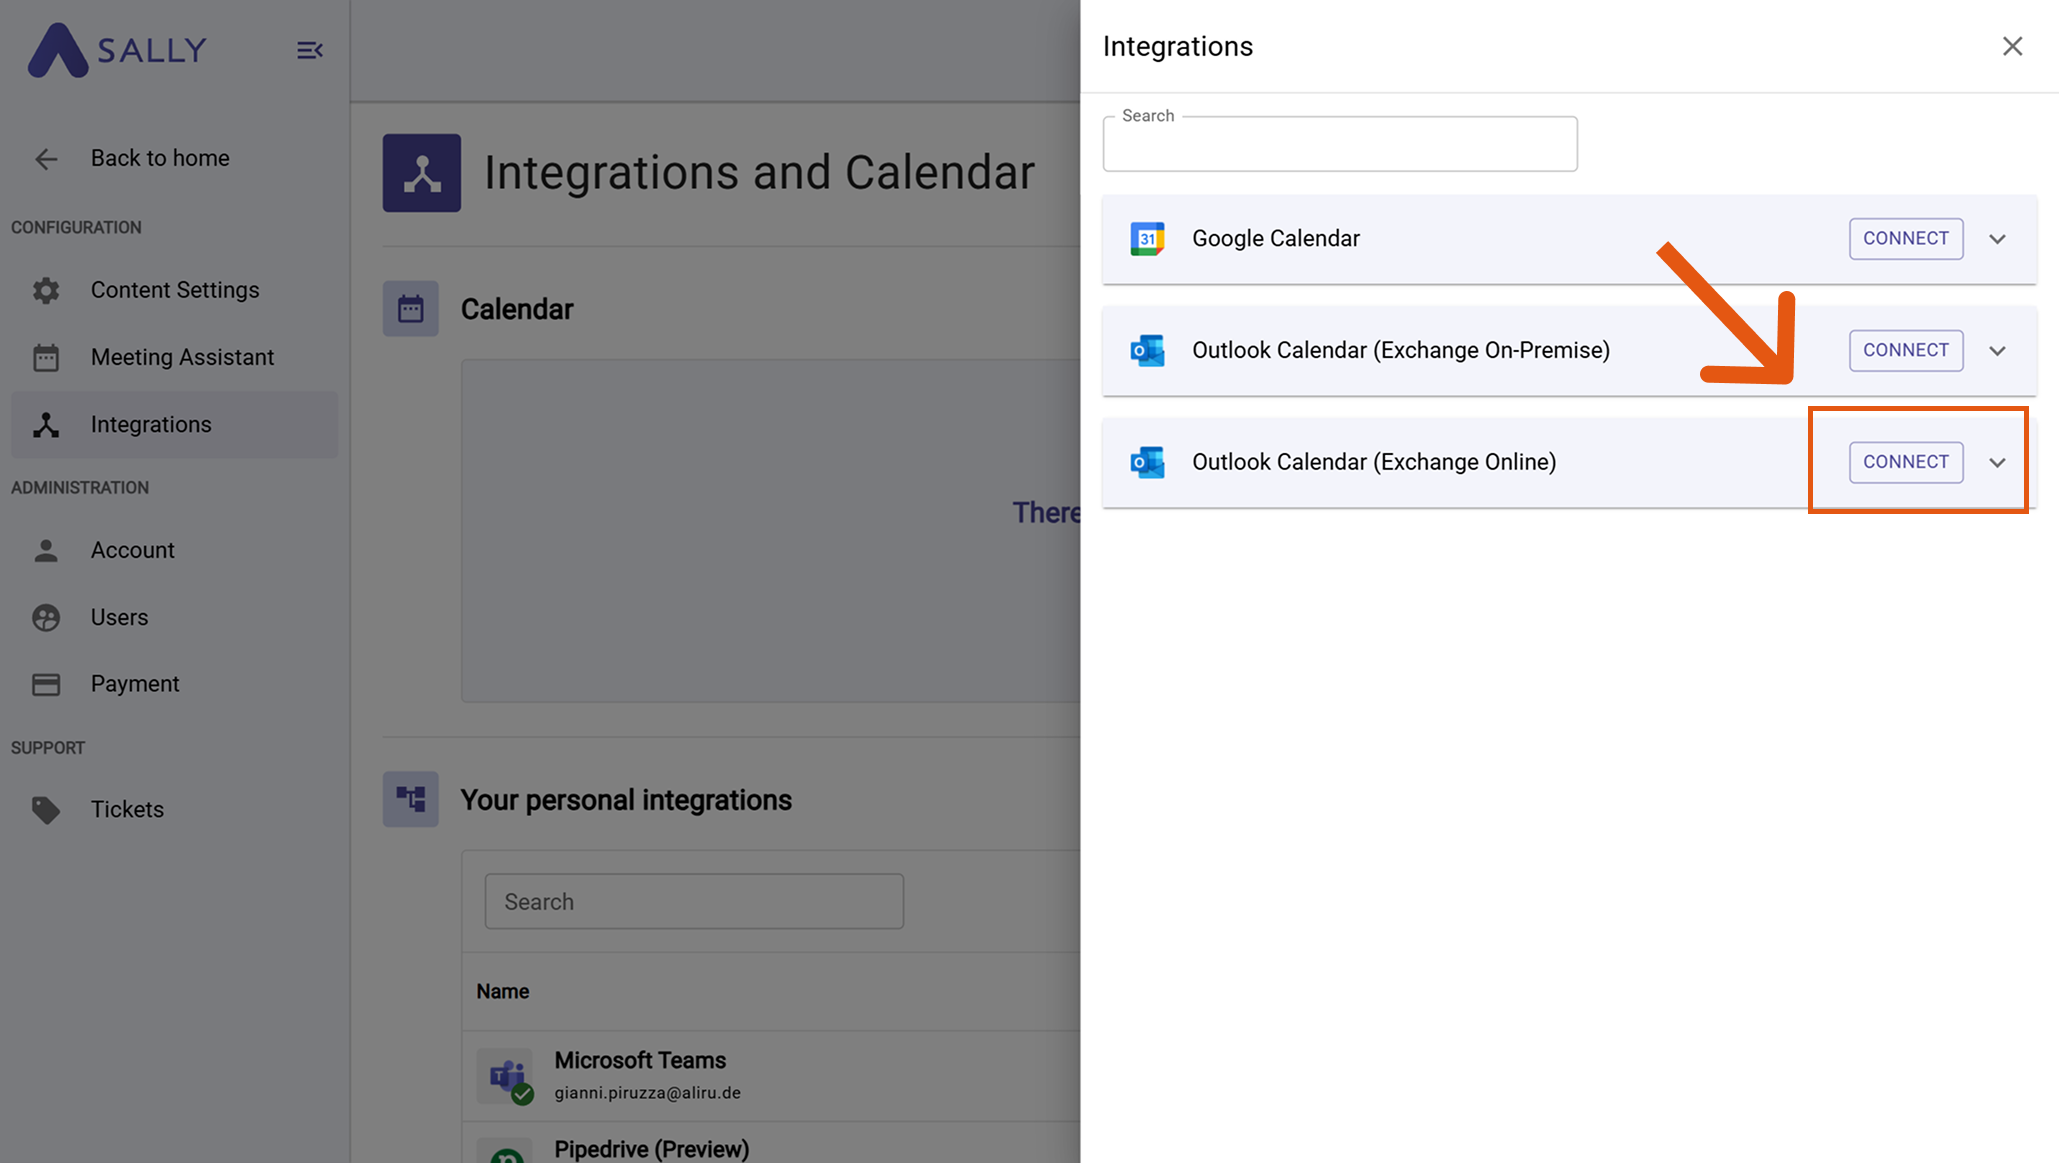This screenshot has width=2059, height=1163.
Task: Click the Calendar section icon
Action: click(410, 309)
